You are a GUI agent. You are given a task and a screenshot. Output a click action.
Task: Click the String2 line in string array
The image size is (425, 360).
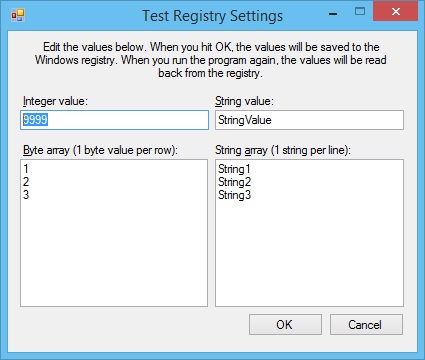[234, 182]
